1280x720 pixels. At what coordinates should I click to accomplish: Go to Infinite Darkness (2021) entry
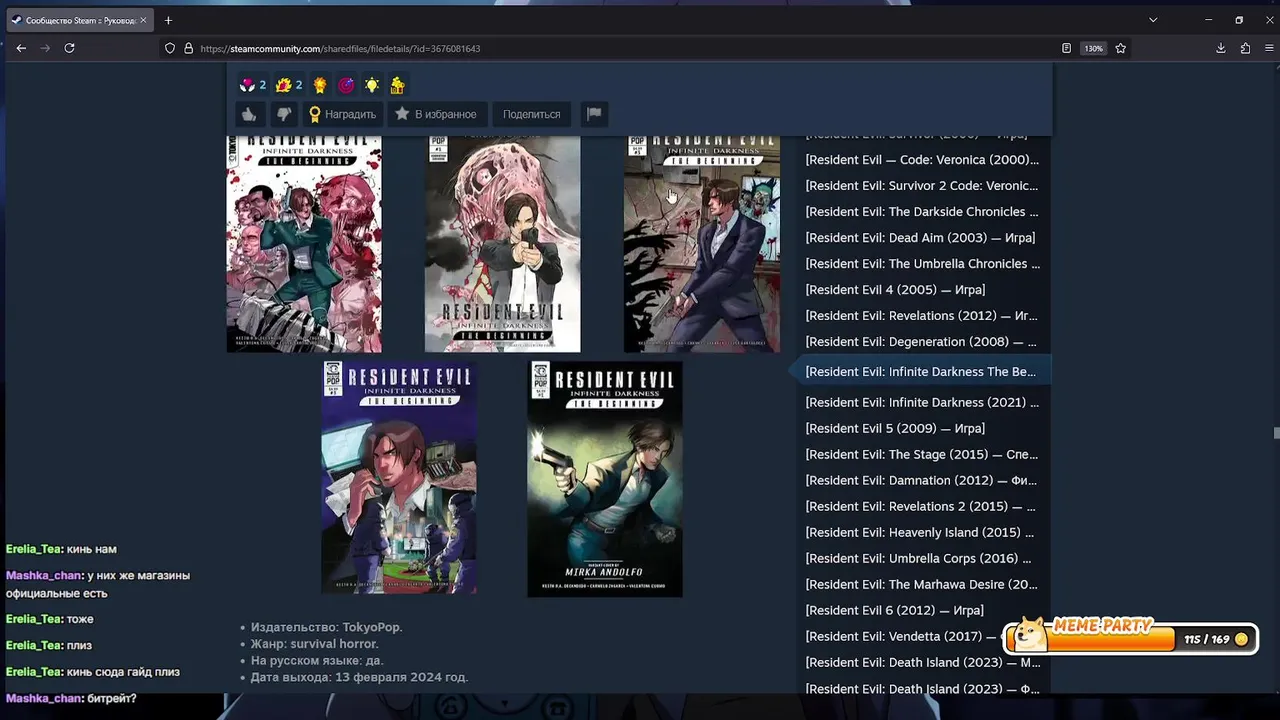tap(922, 402)
